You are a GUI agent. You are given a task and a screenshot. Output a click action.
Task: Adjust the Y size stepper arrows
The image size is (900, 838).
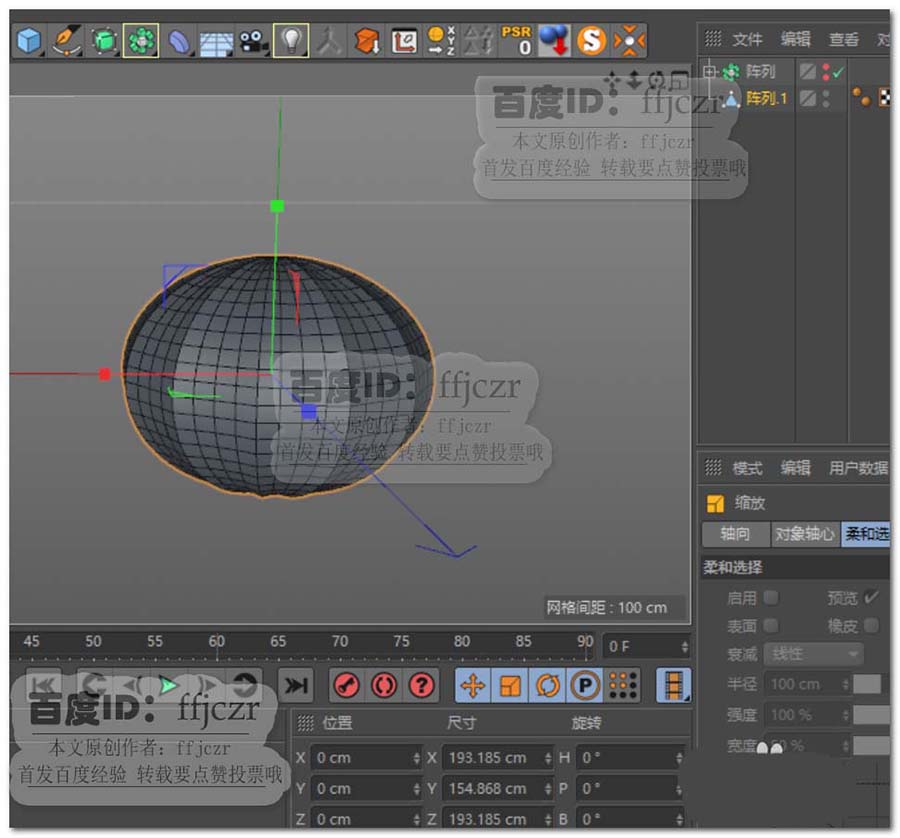548,789
